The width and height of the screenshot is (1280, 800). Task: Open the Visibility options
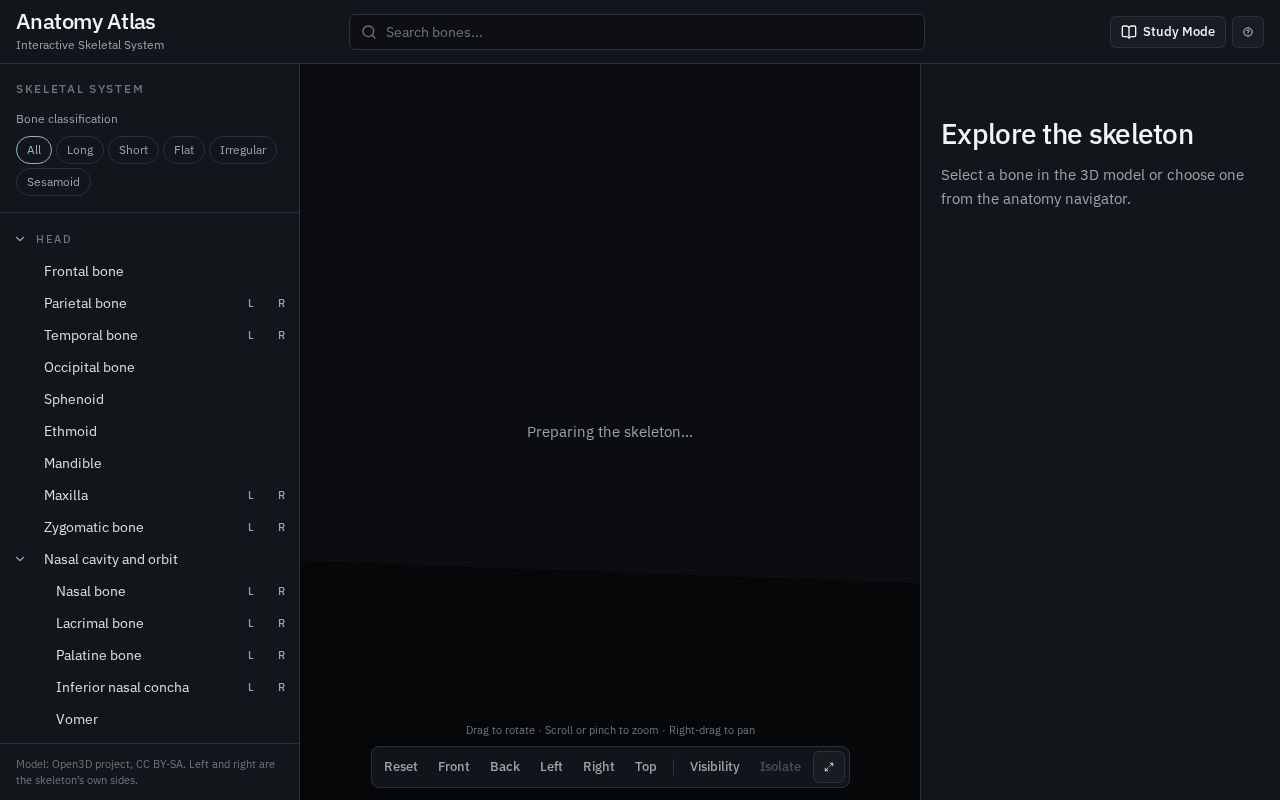tap(715, 767)
